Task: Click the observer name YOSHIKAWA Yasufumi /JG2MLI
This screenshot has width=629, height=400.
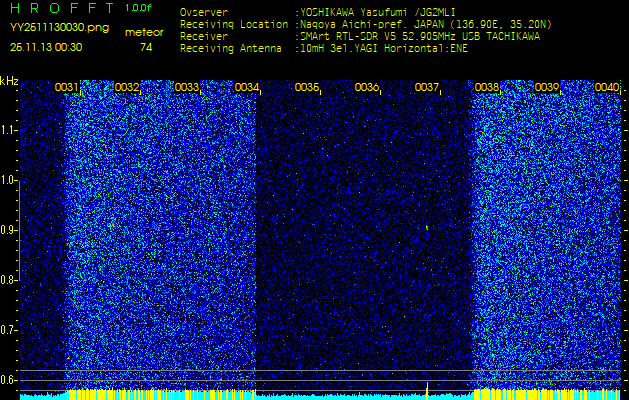Action: (378, 13)
